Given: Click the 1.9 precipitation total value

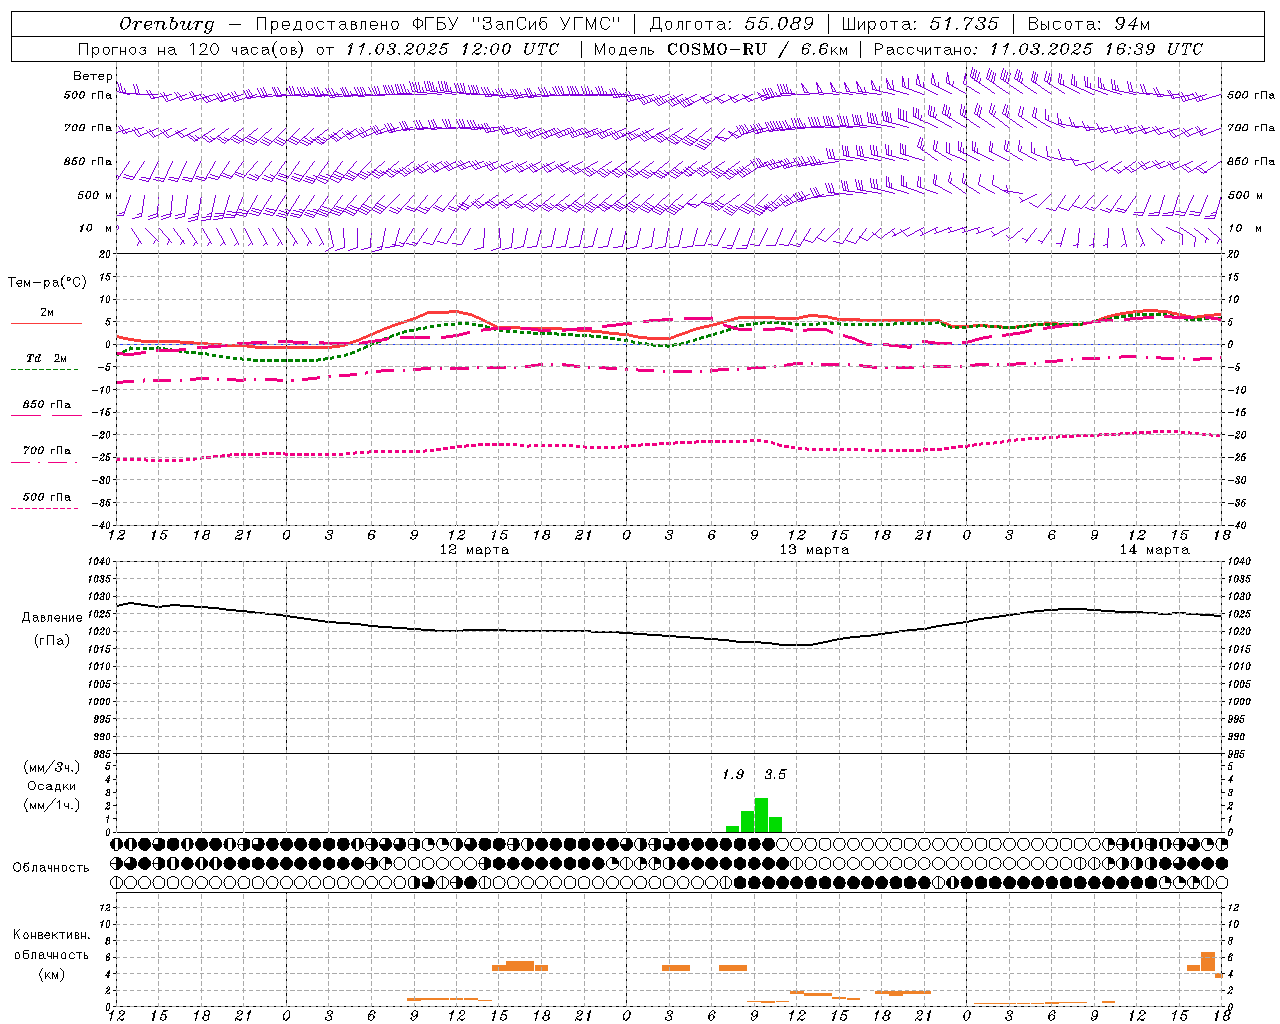Looking at the screenshot, I should pos(733,774).
